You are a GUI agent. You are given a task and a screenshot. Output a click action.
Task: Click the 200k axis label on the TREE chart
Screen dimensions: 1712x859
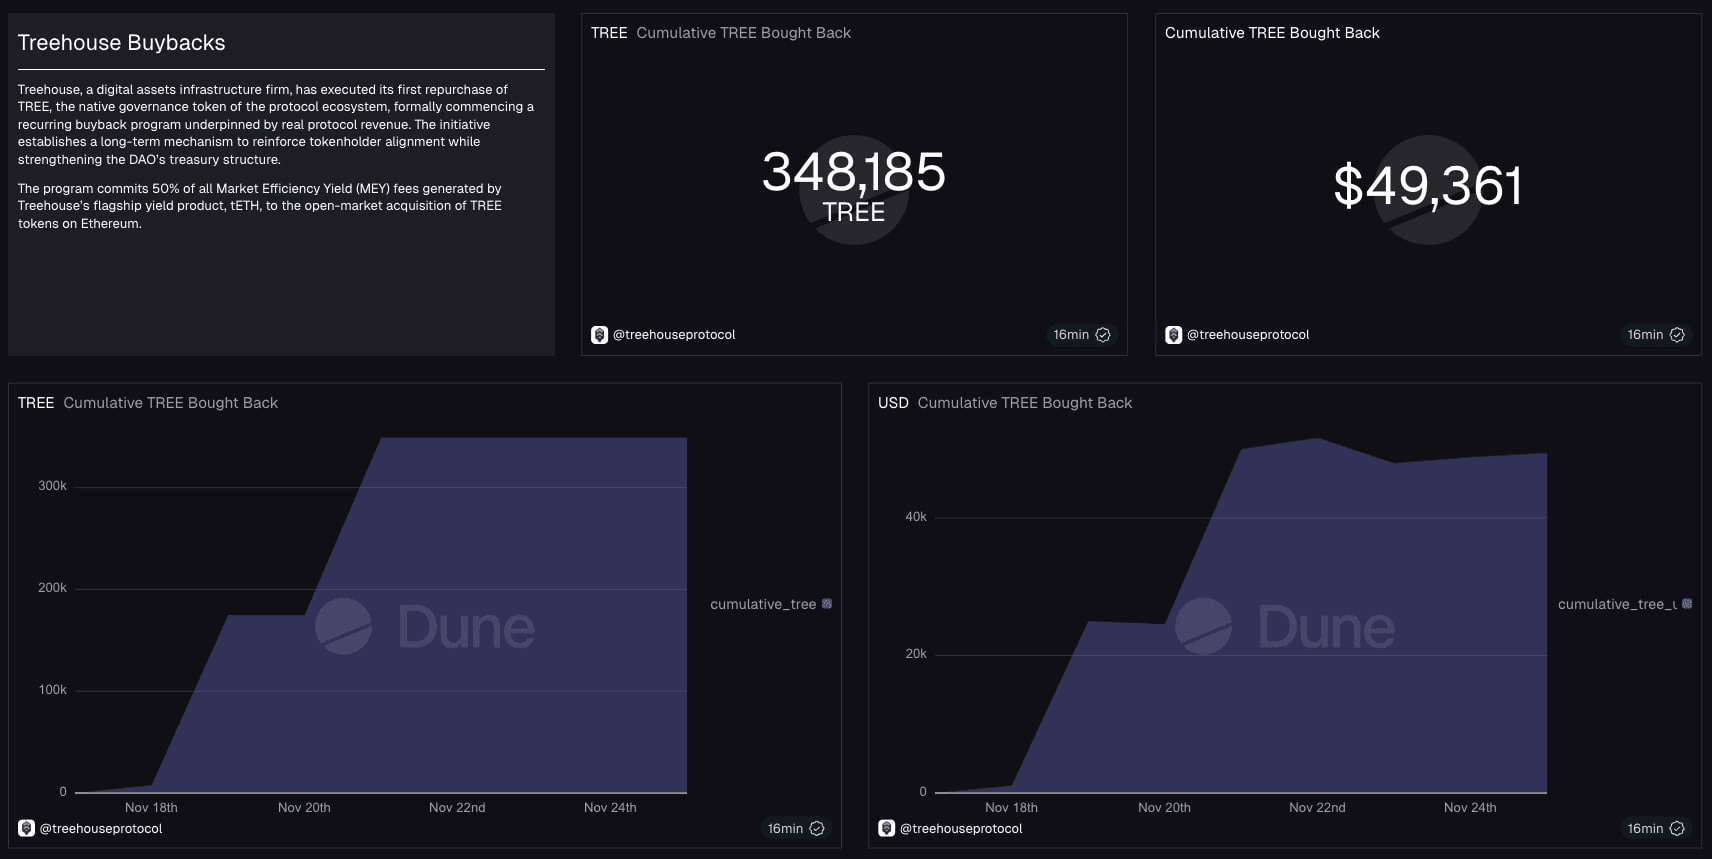[52, 588]
